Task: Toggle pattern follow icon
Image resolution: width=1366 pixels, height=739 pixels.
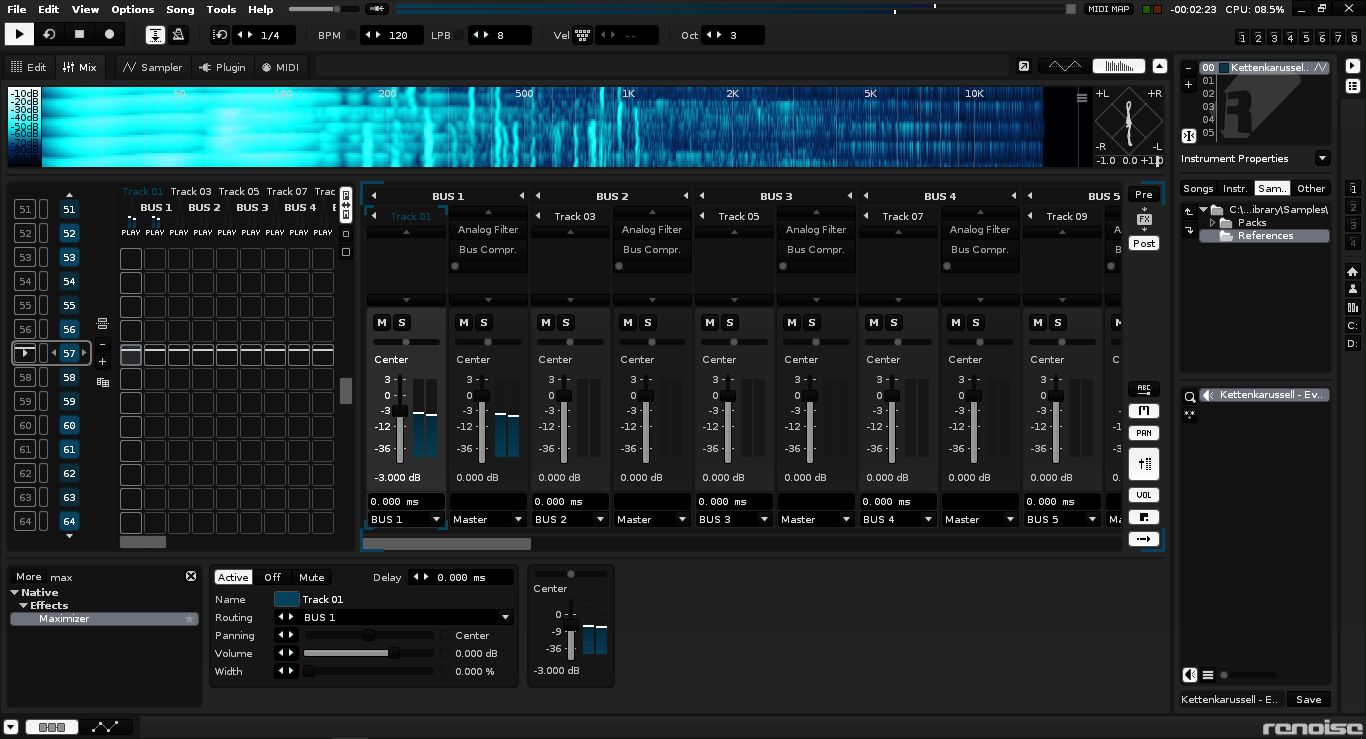Action: click(x=155, y=35)
